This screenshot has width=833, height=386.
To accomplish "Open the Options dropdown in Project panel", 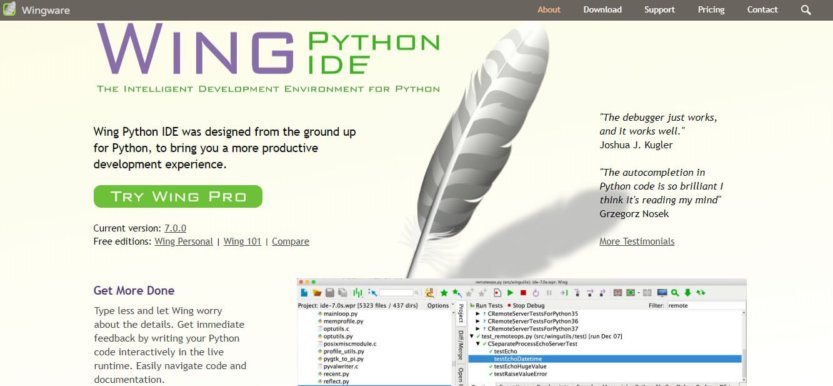I will point(440,306).
